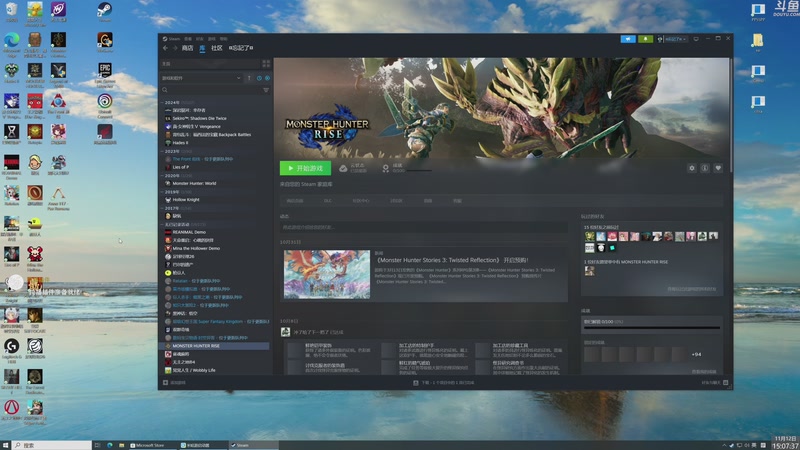Open the game info icon
Screen dimensions: 800x450
(705, 168)
